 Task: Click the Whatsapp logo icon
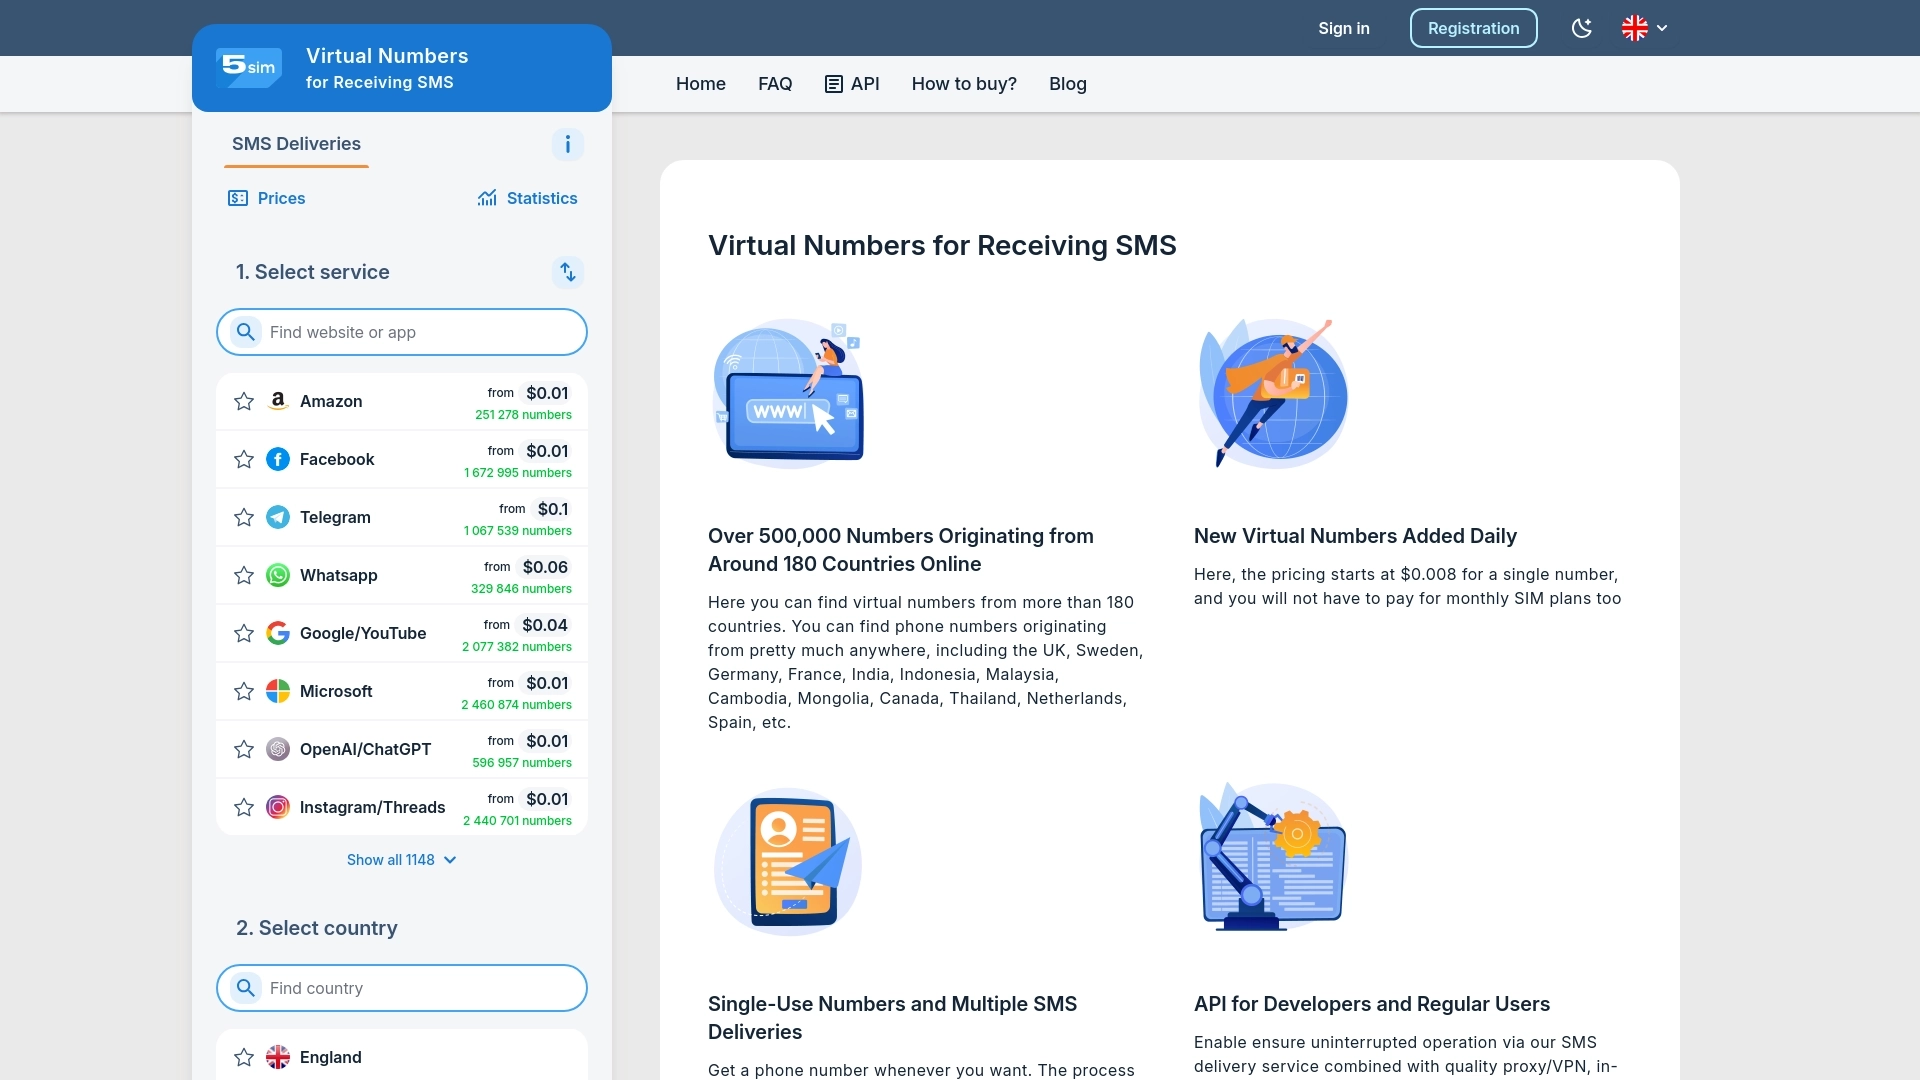pos(278,575)
